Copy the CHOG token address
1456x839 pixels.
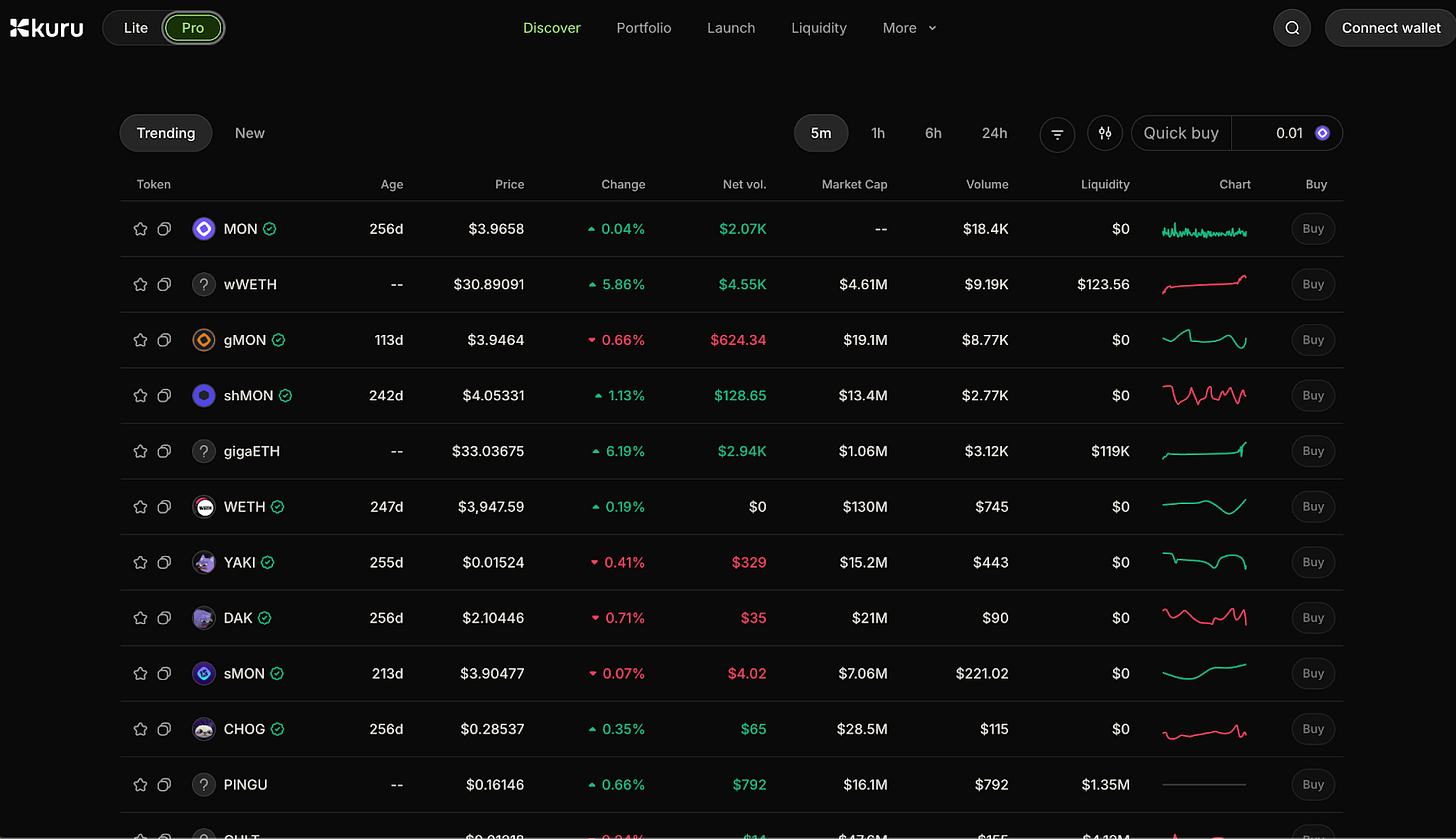tap(164, 729)
